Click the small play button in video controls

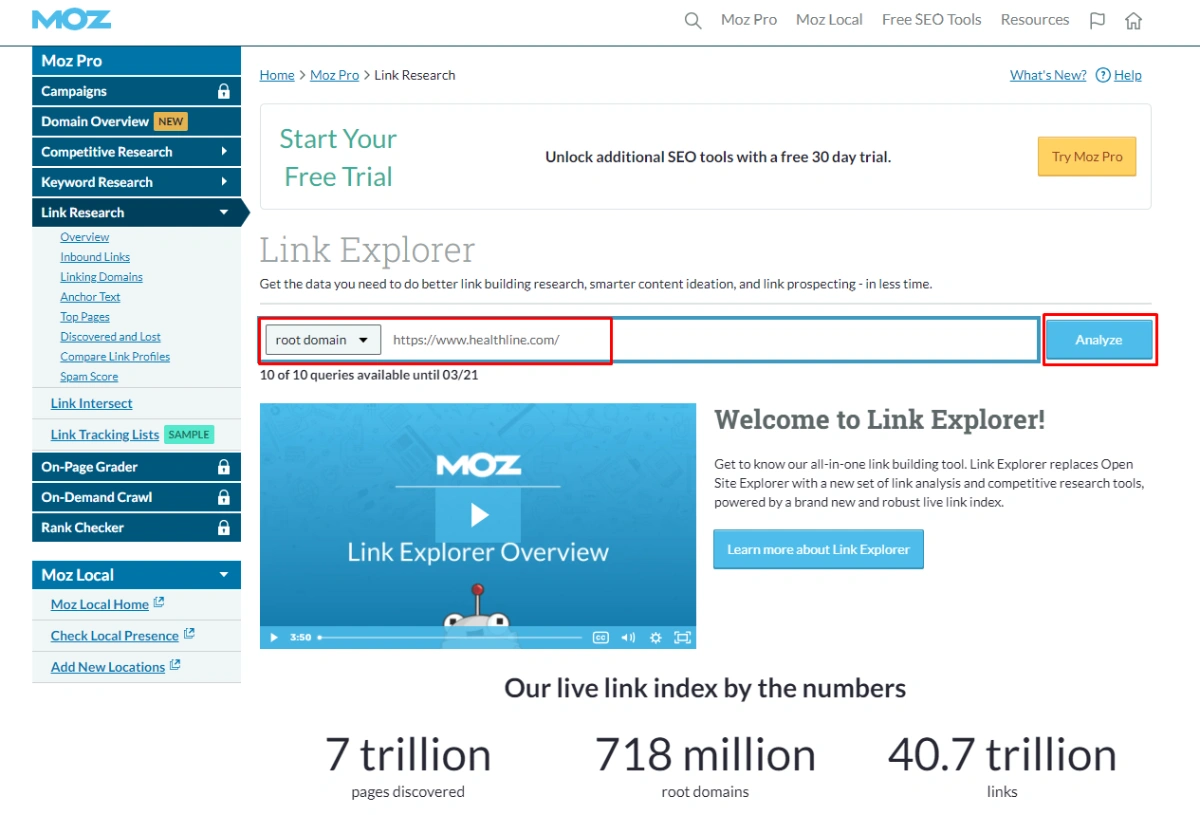pyautogui.click(x=274, y=637)
